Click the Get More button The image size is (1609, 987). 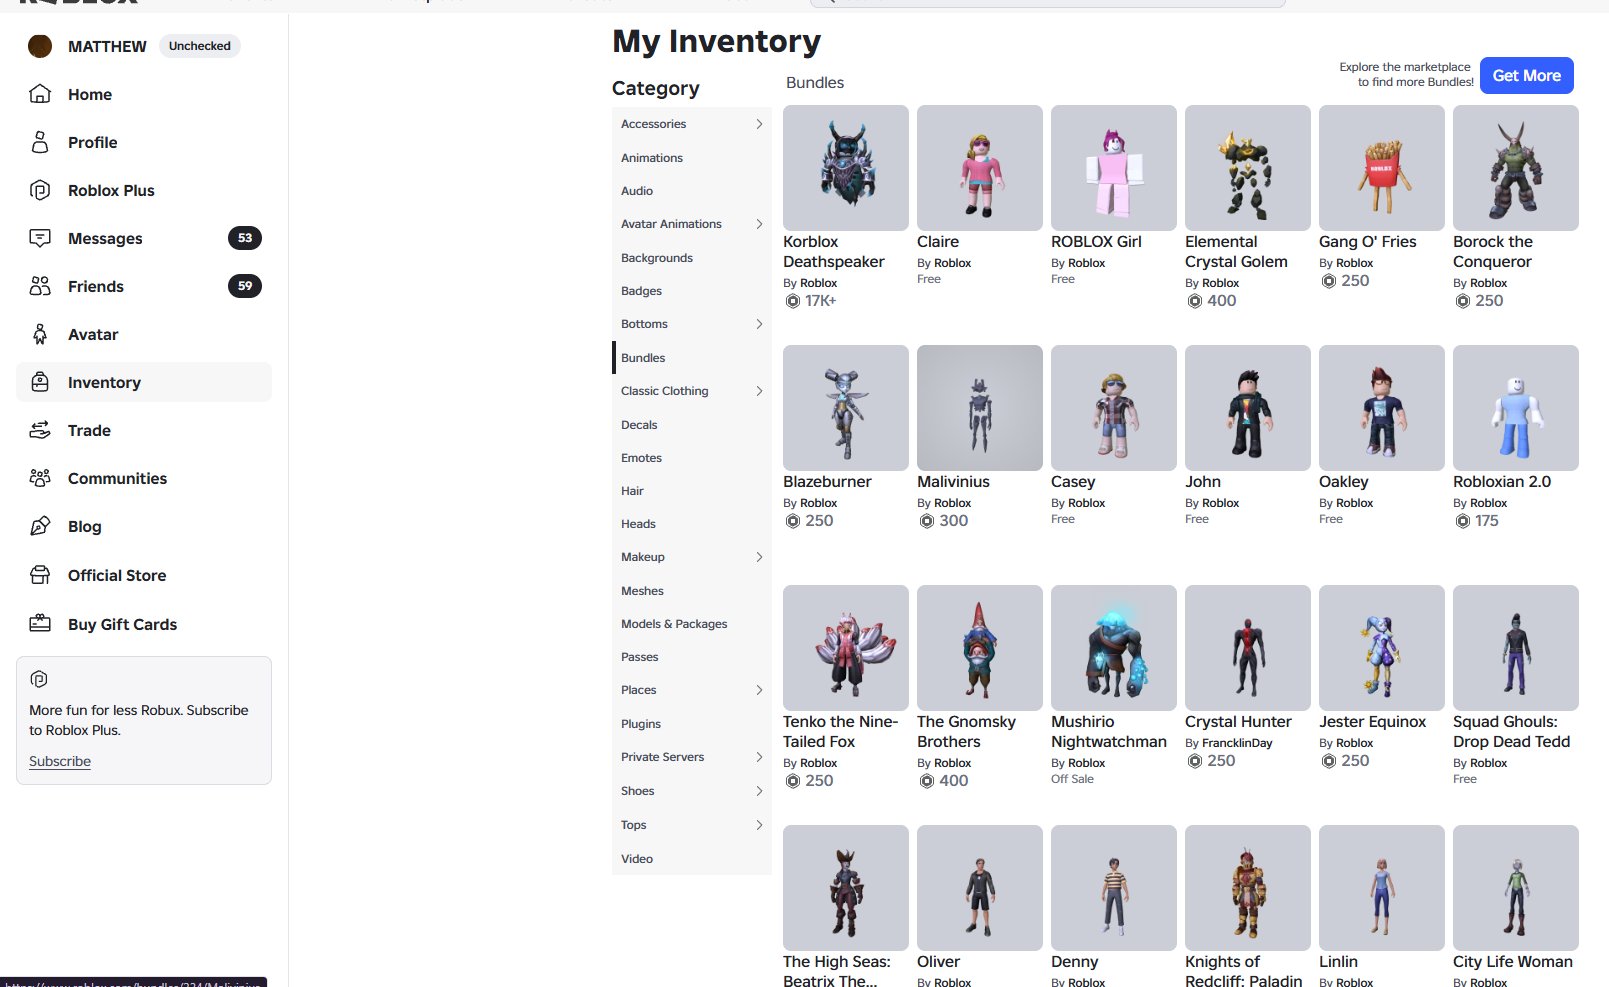(1526, 76)
